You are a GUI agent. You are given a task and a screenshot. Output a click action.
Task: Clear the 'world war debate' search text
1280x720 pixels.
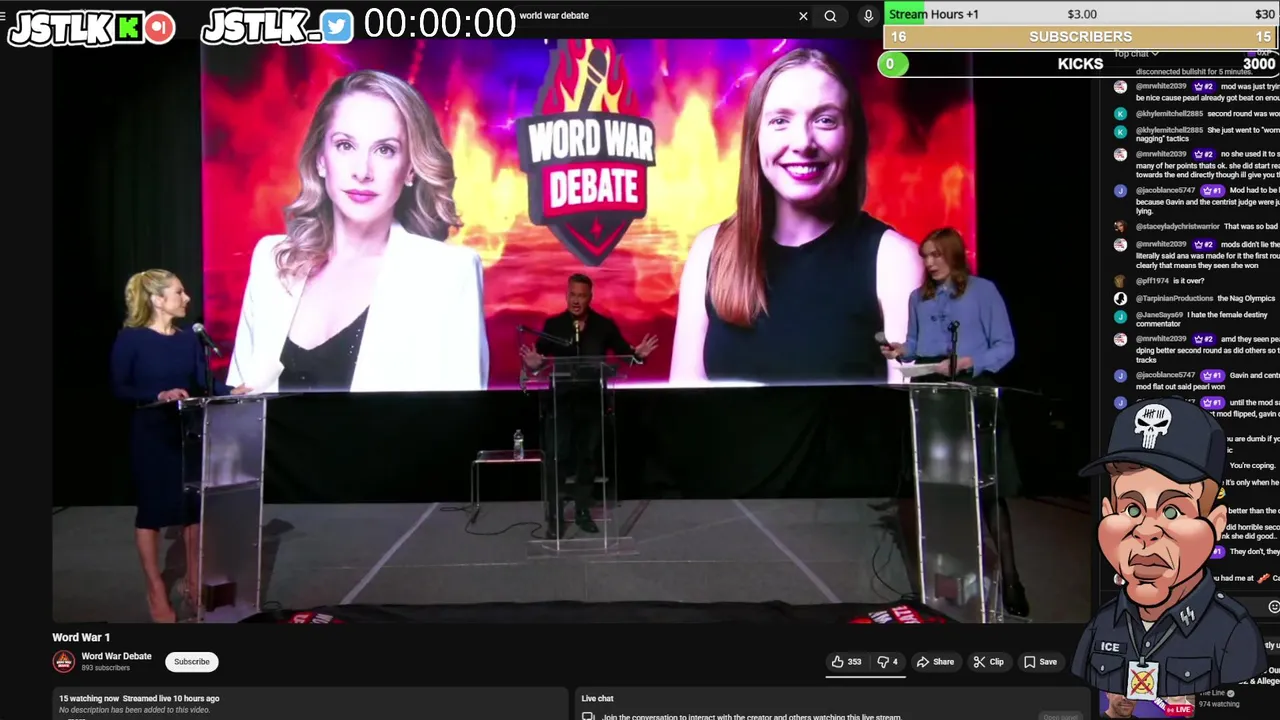pos(803,16)
